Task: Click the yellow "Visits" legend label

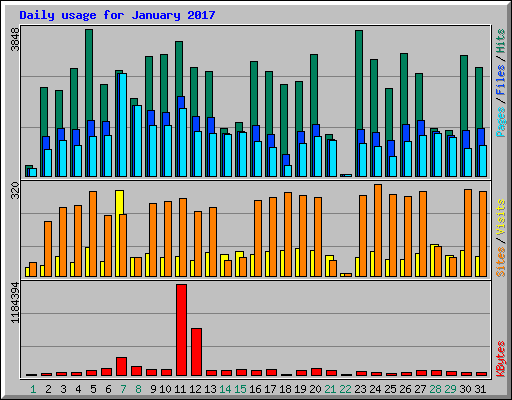Action: tap(501, 217)
